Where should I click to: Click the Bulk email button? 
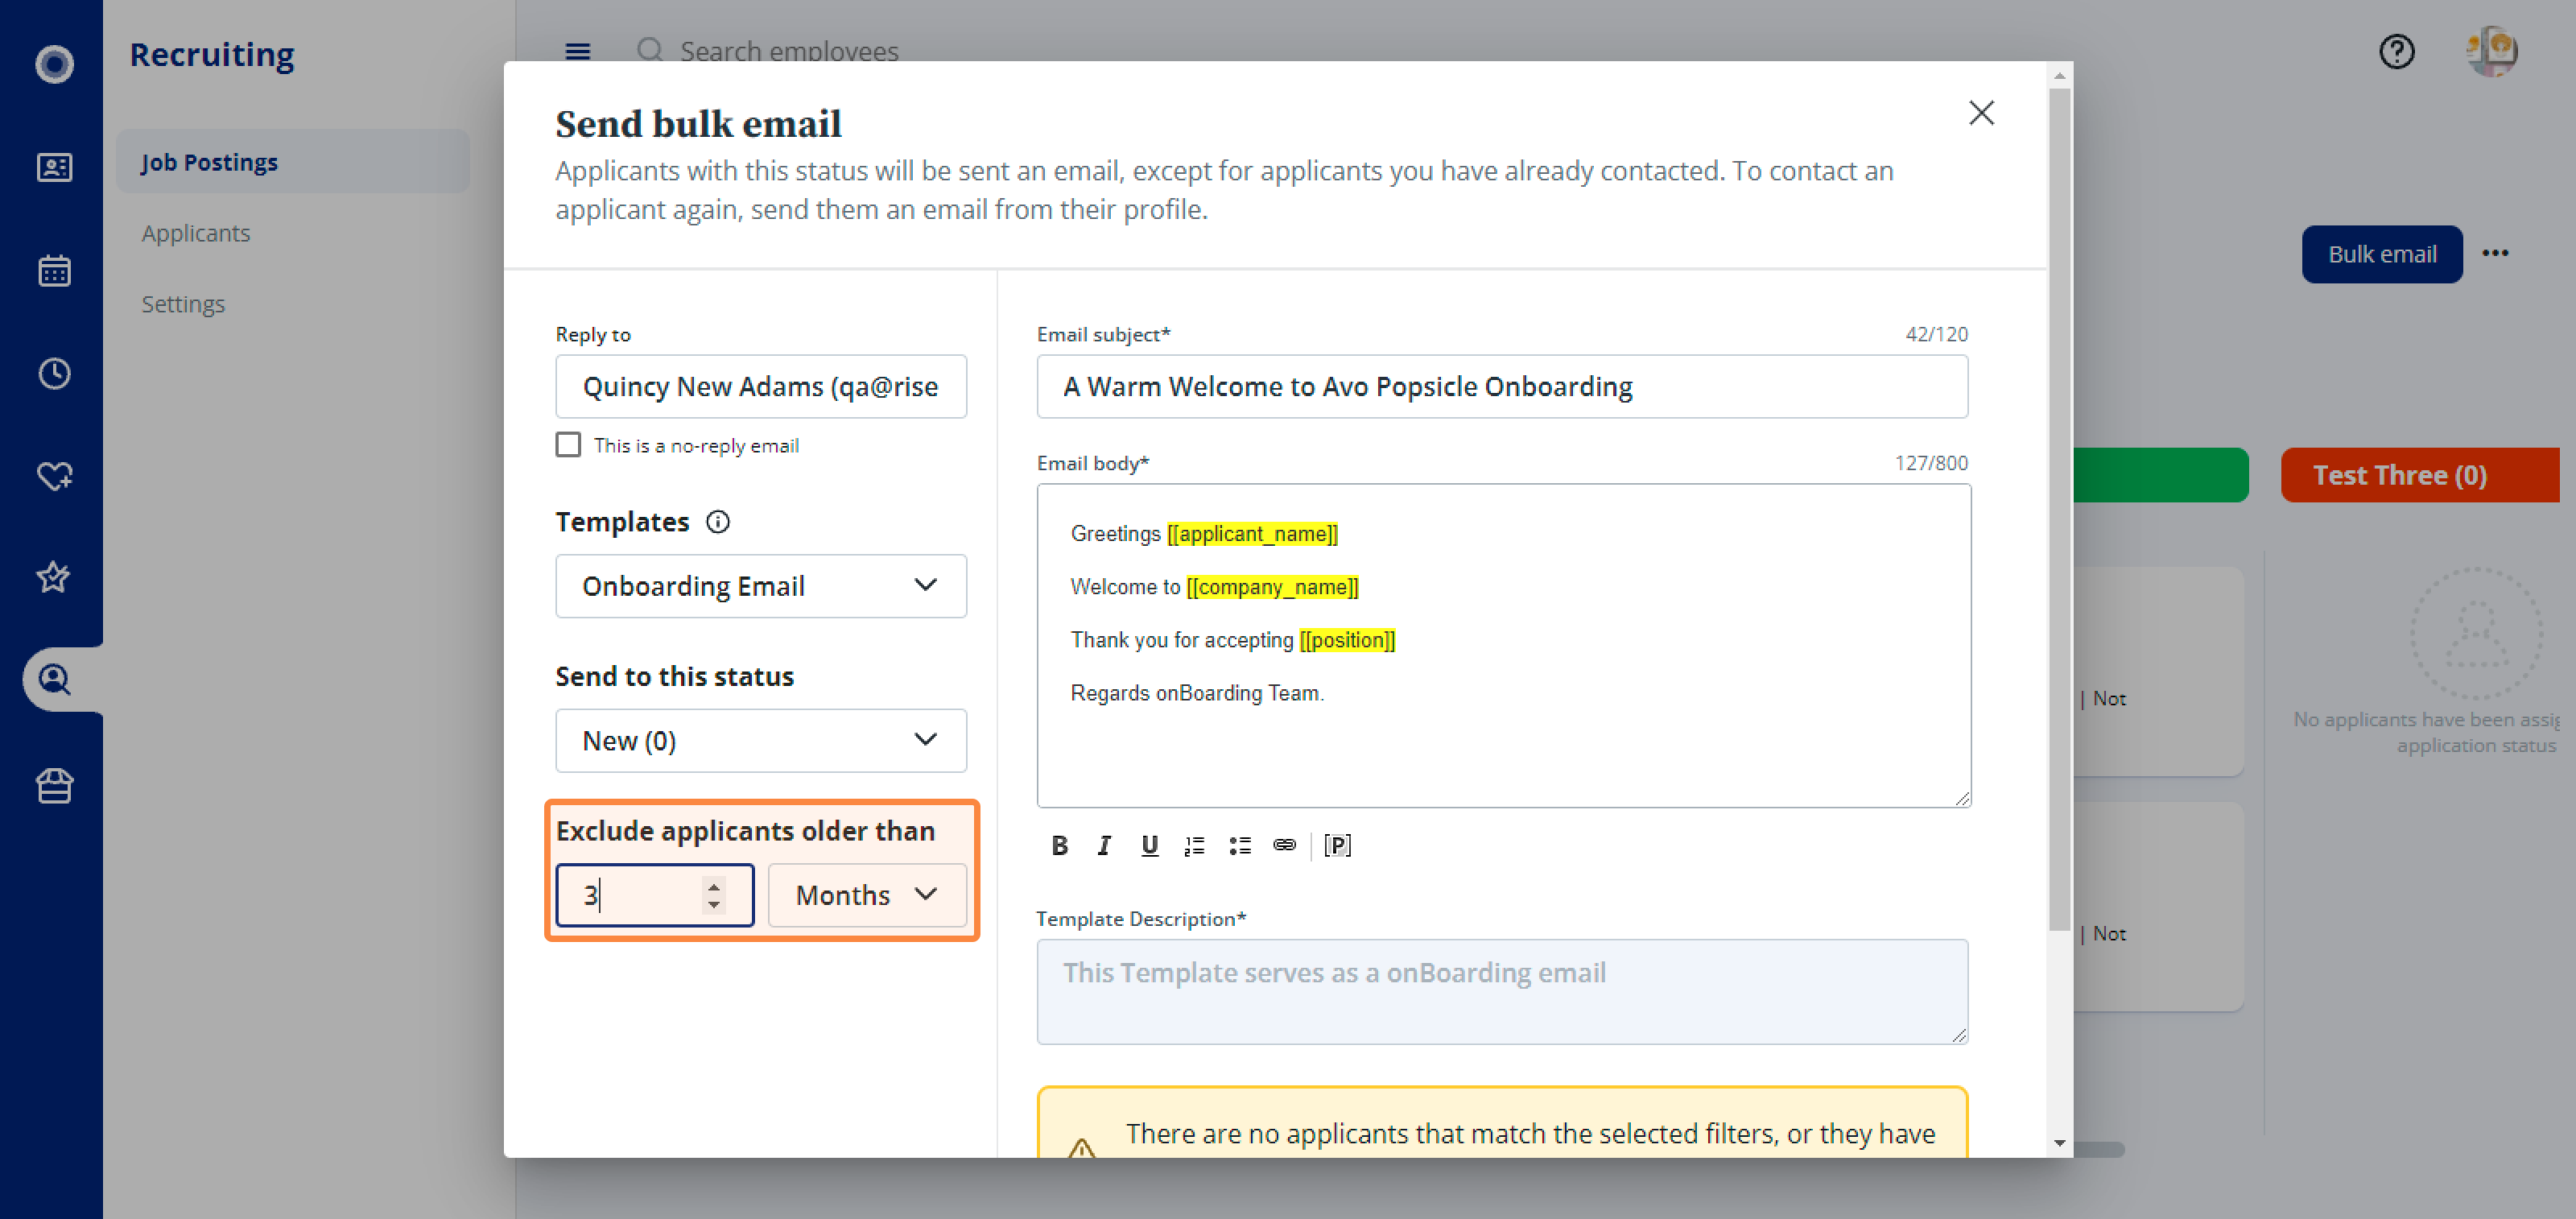click(x=2381, y=254)
